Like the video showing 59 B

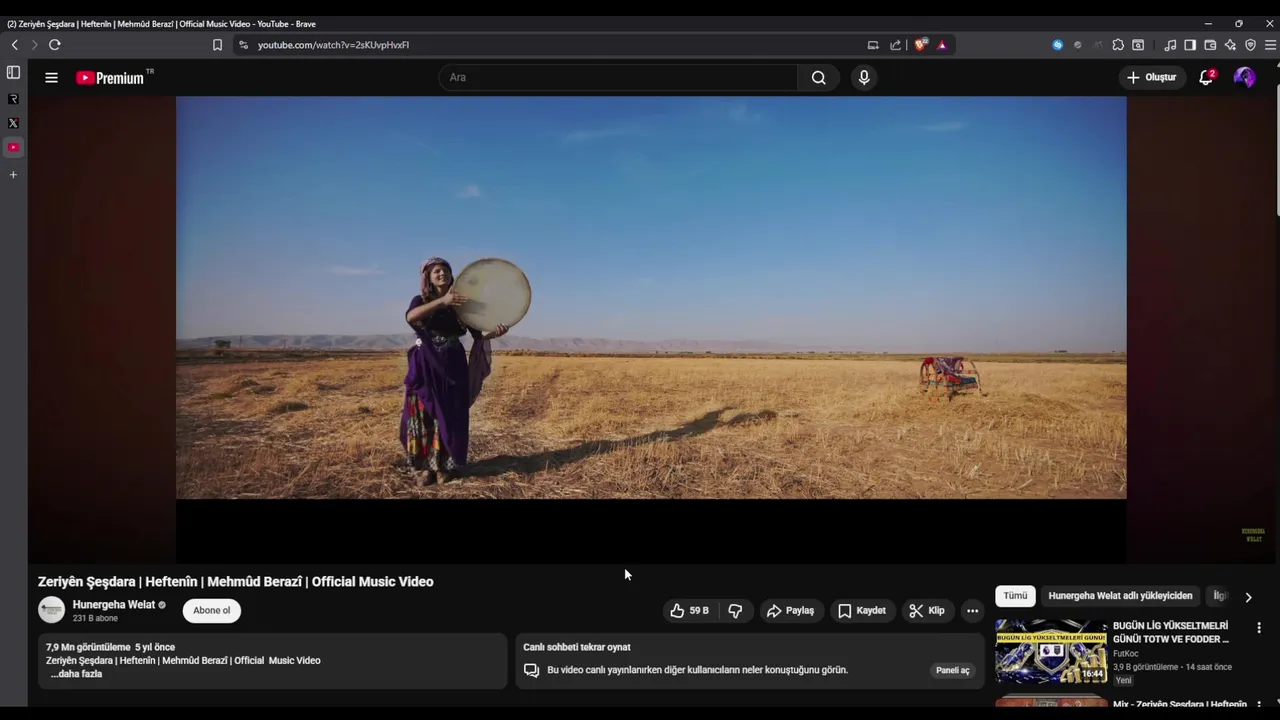(689, 610)
